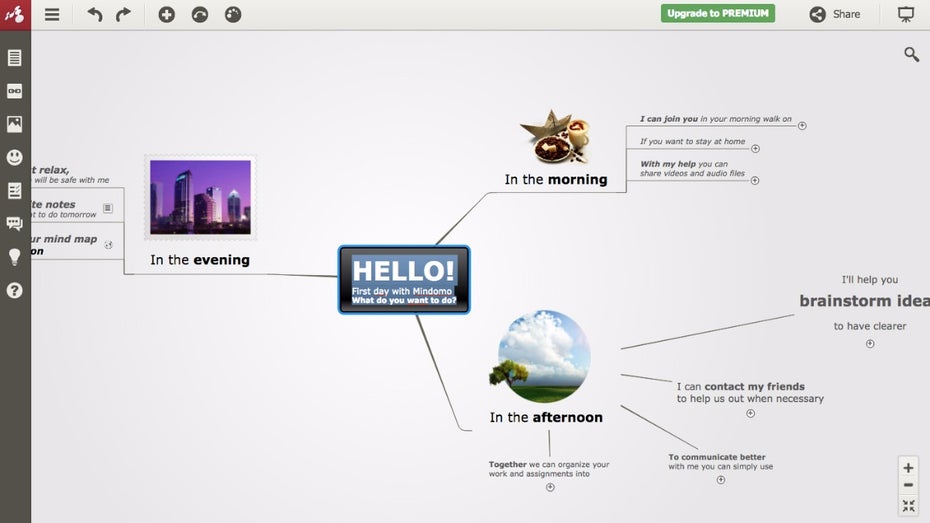
Task: Fit map to screen icon
Action: 908,506
